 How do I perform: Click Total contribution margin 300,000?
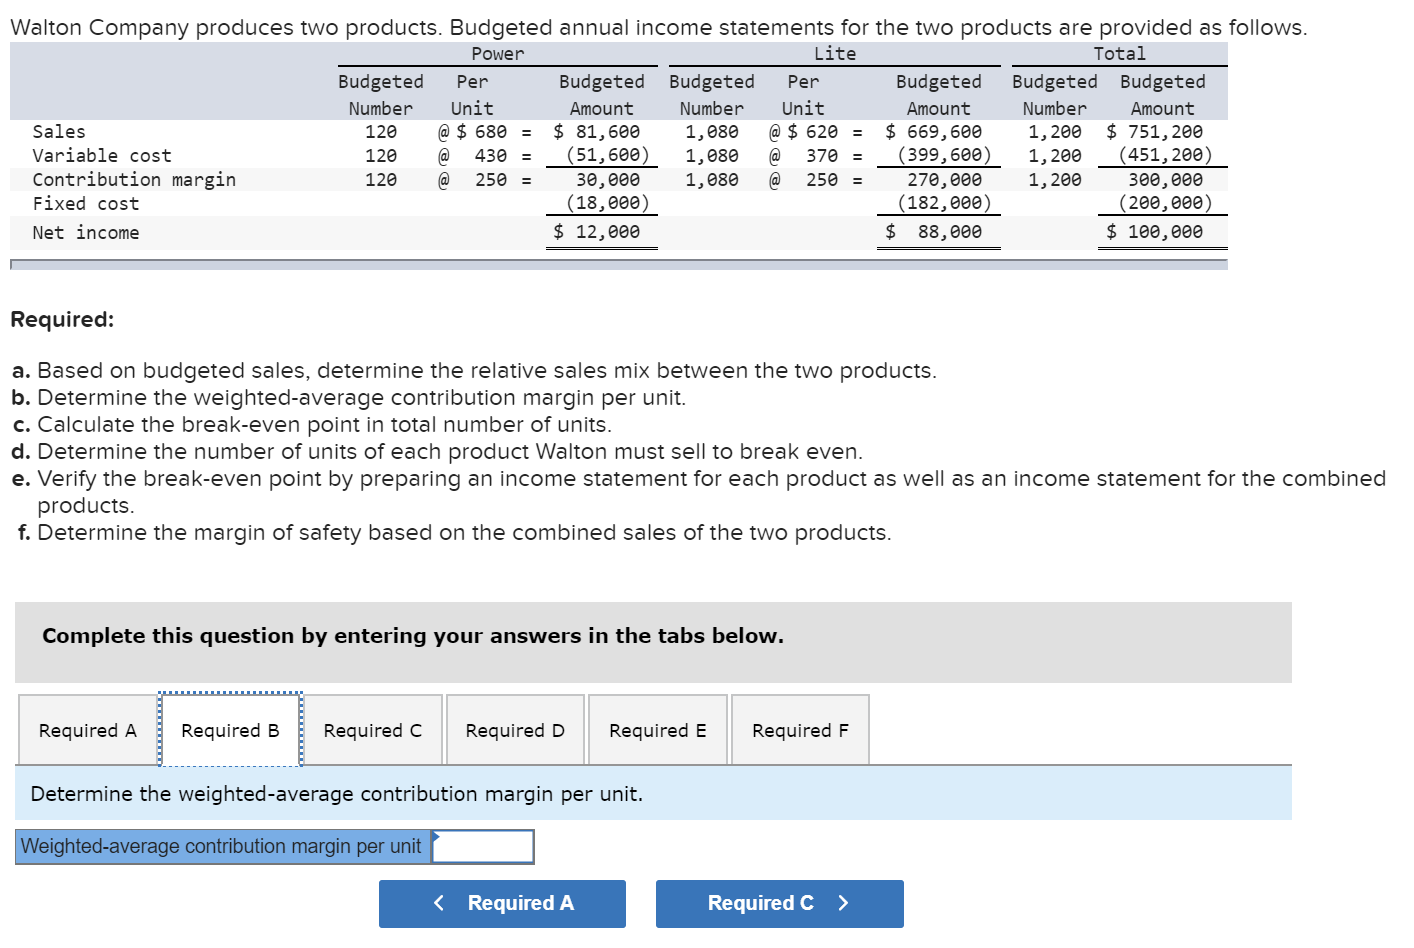(1166, 180)
